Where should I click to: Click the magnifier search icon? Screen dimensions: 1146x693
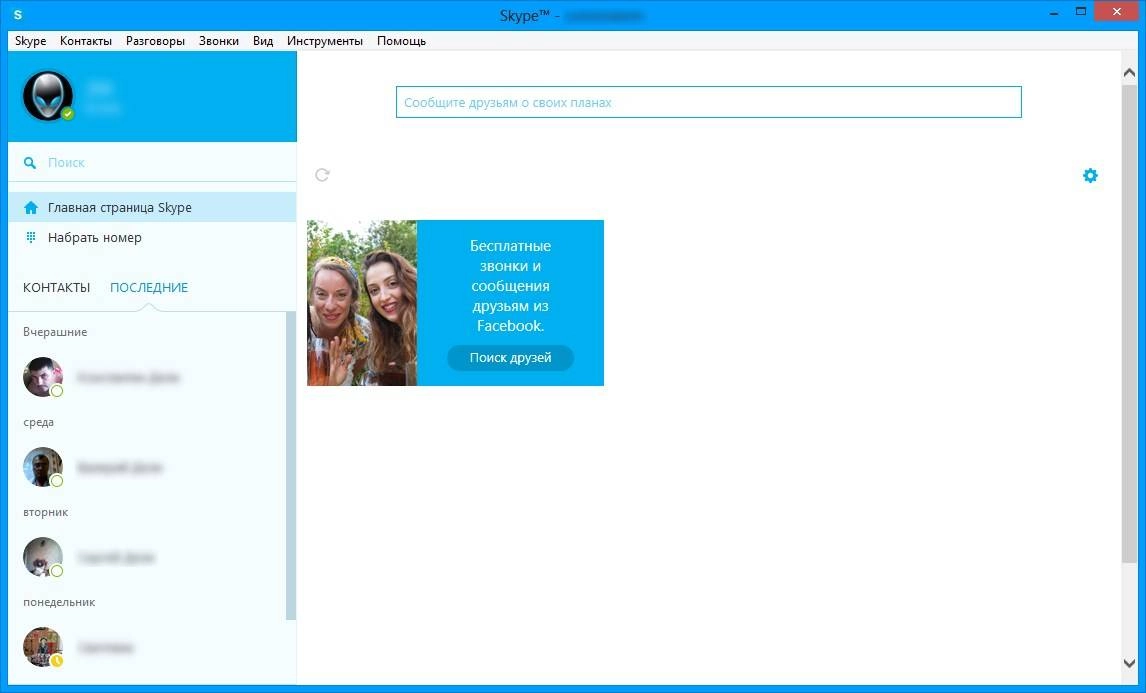(30, 162)
